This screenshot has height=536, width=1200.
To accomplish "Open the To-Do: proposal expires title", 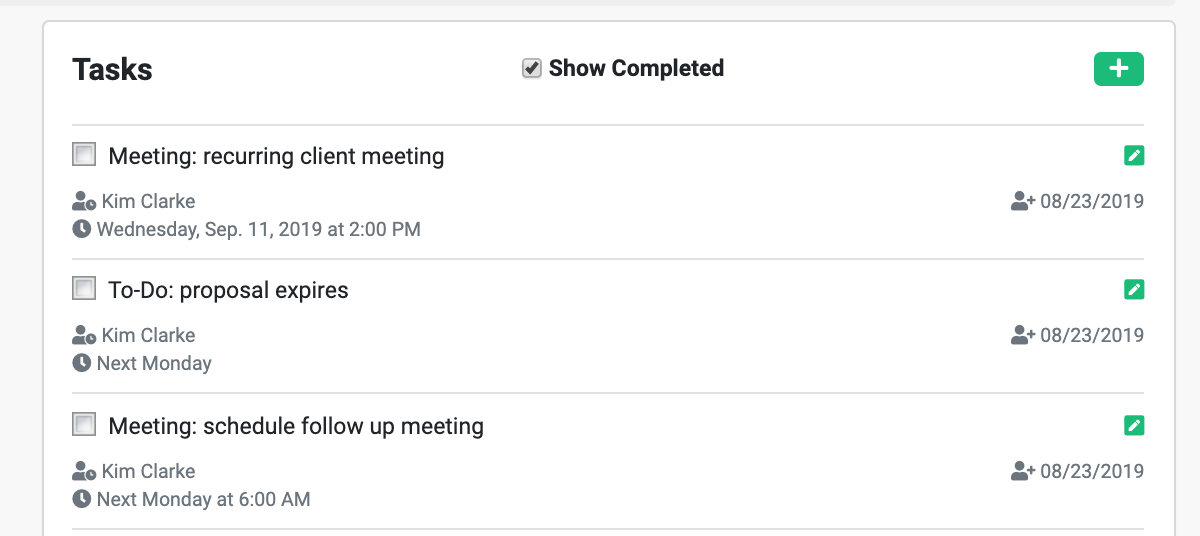I will pos(228,290).
